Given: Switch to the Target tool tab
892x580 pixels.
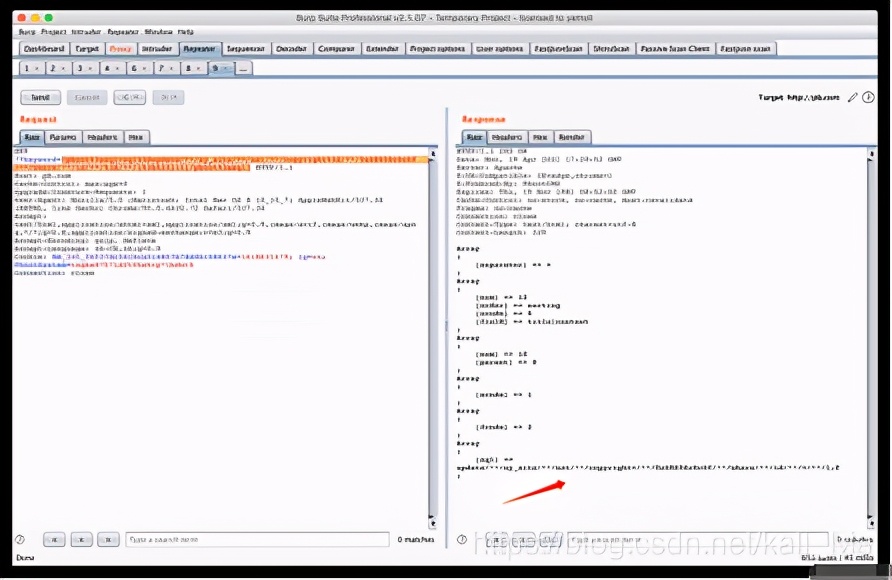Looking at the screenshot, I should click(x=87, y=49).
